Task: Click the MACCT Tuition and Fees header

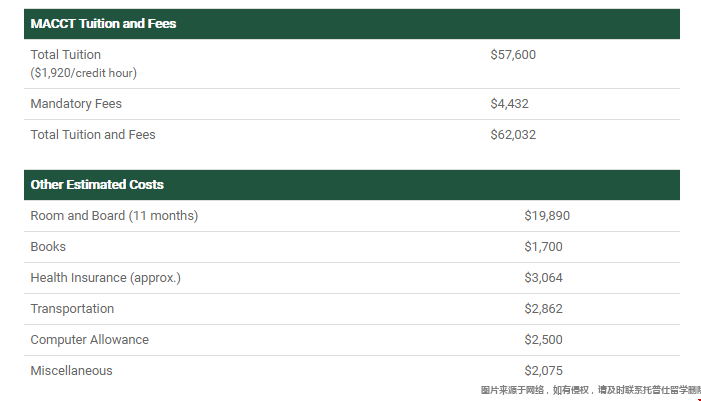Action: (x=103, y=23)
